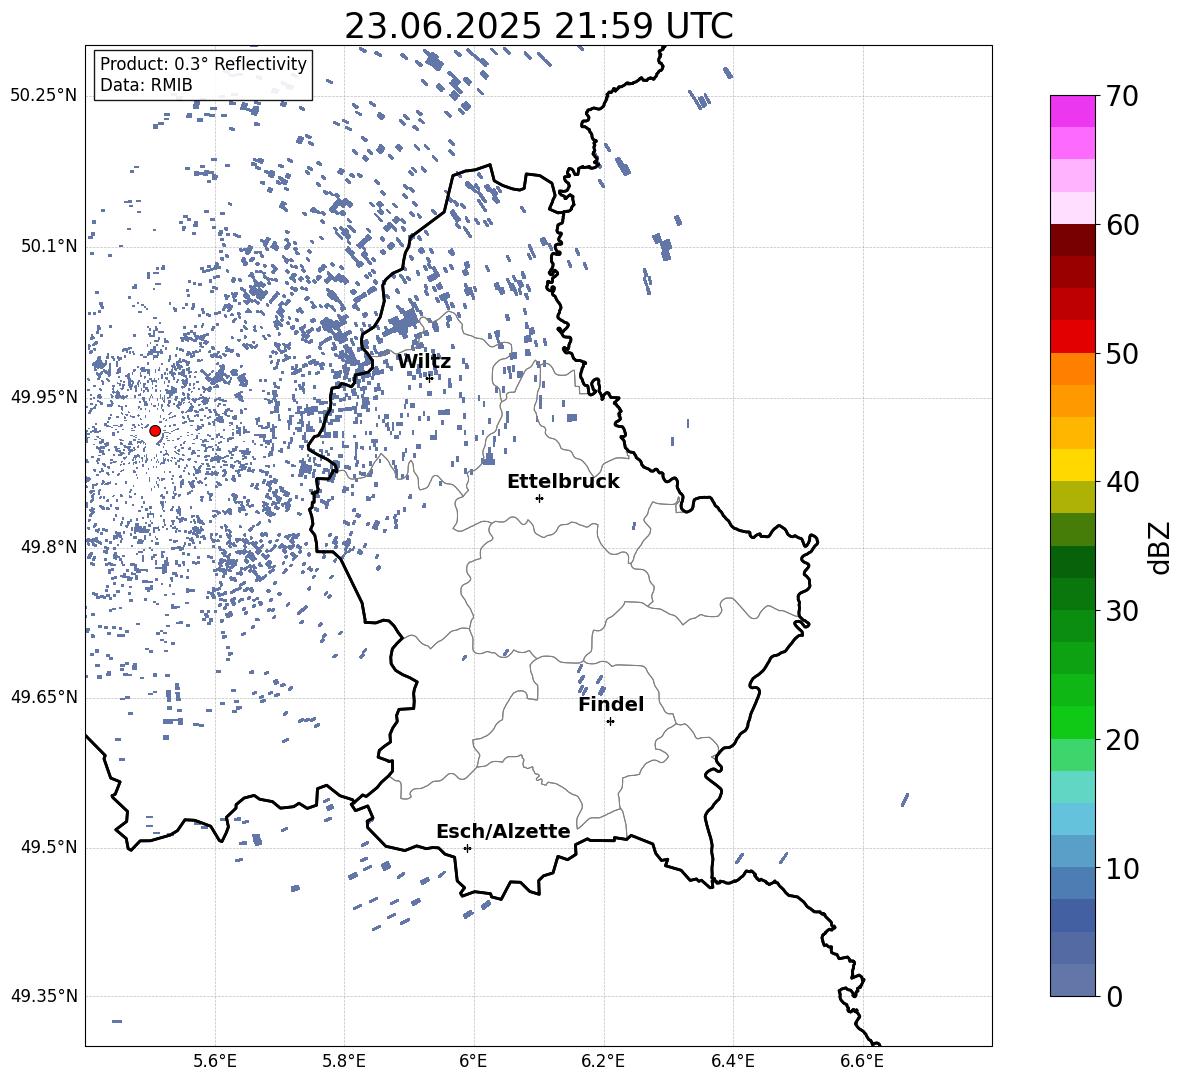Image resolution: width=1184 pixels, height=1081 pixels.
Task: Click the Product: 0.3° Reflectivity text
Action: [x=203, y=64]
